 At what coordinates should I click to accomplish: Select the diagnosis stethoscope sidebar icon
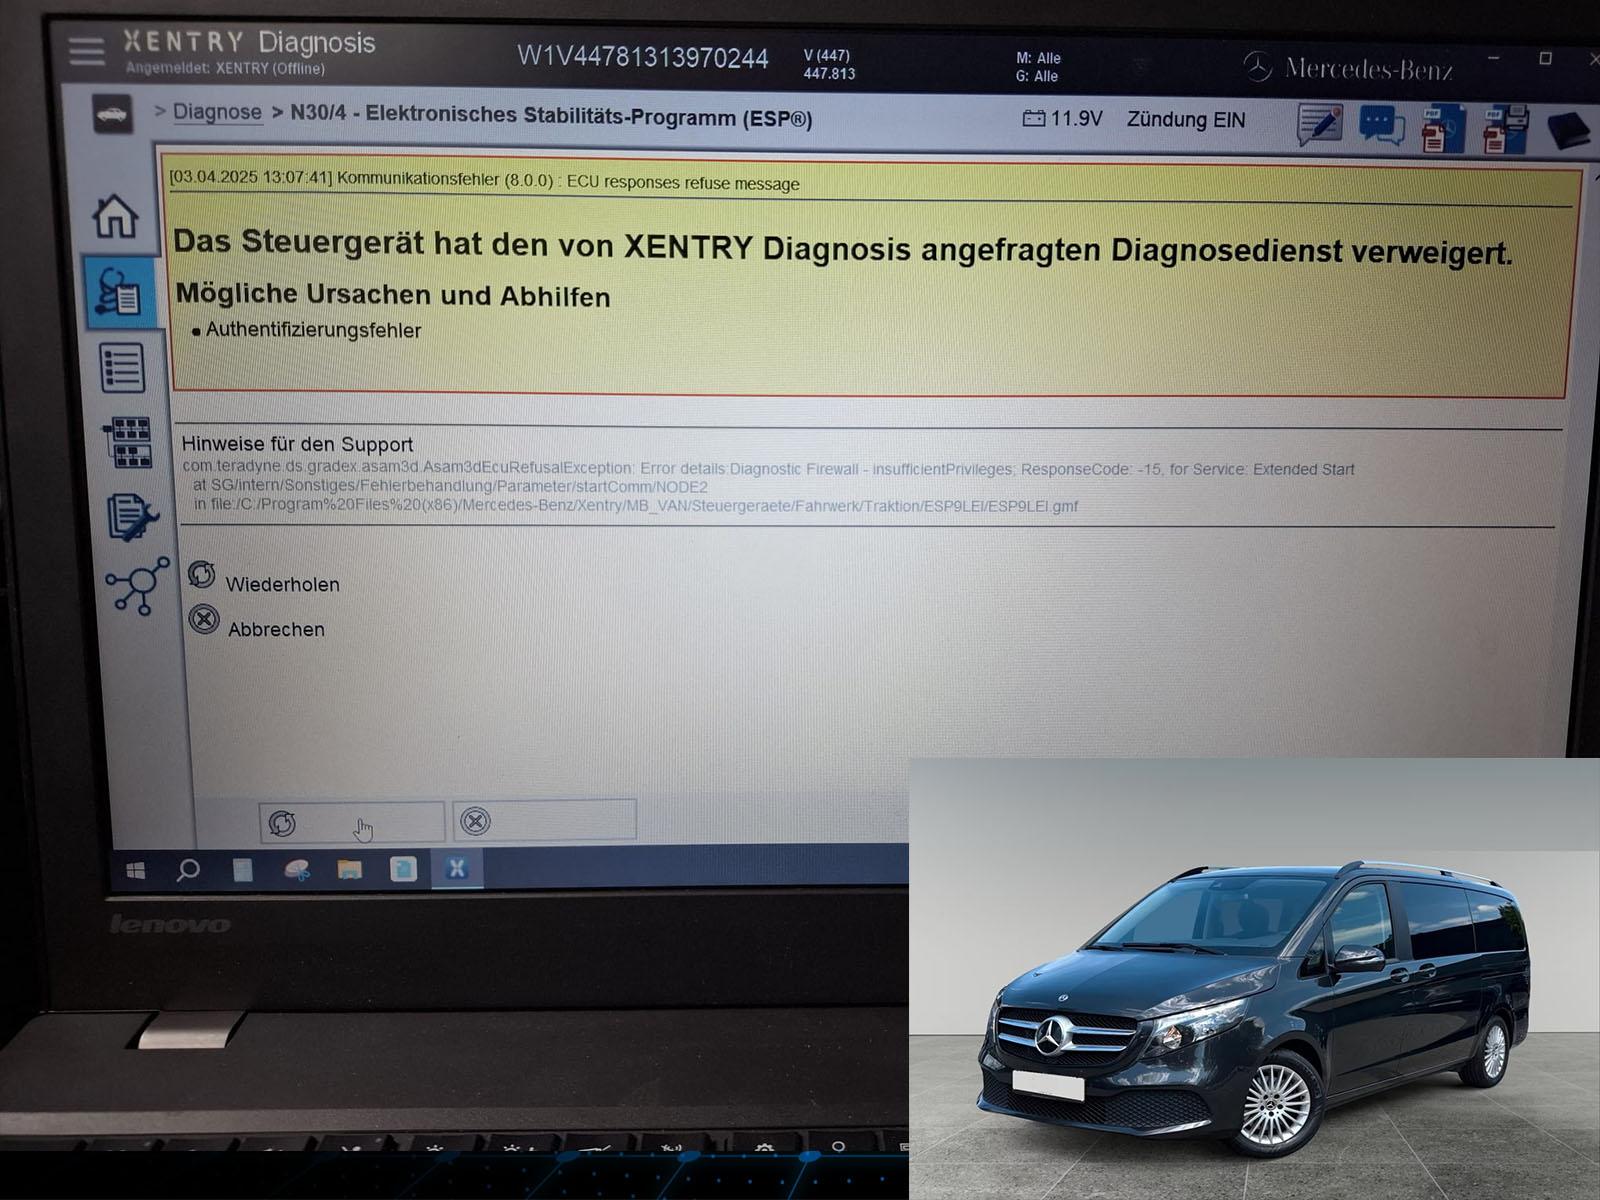tap(119, 292)
